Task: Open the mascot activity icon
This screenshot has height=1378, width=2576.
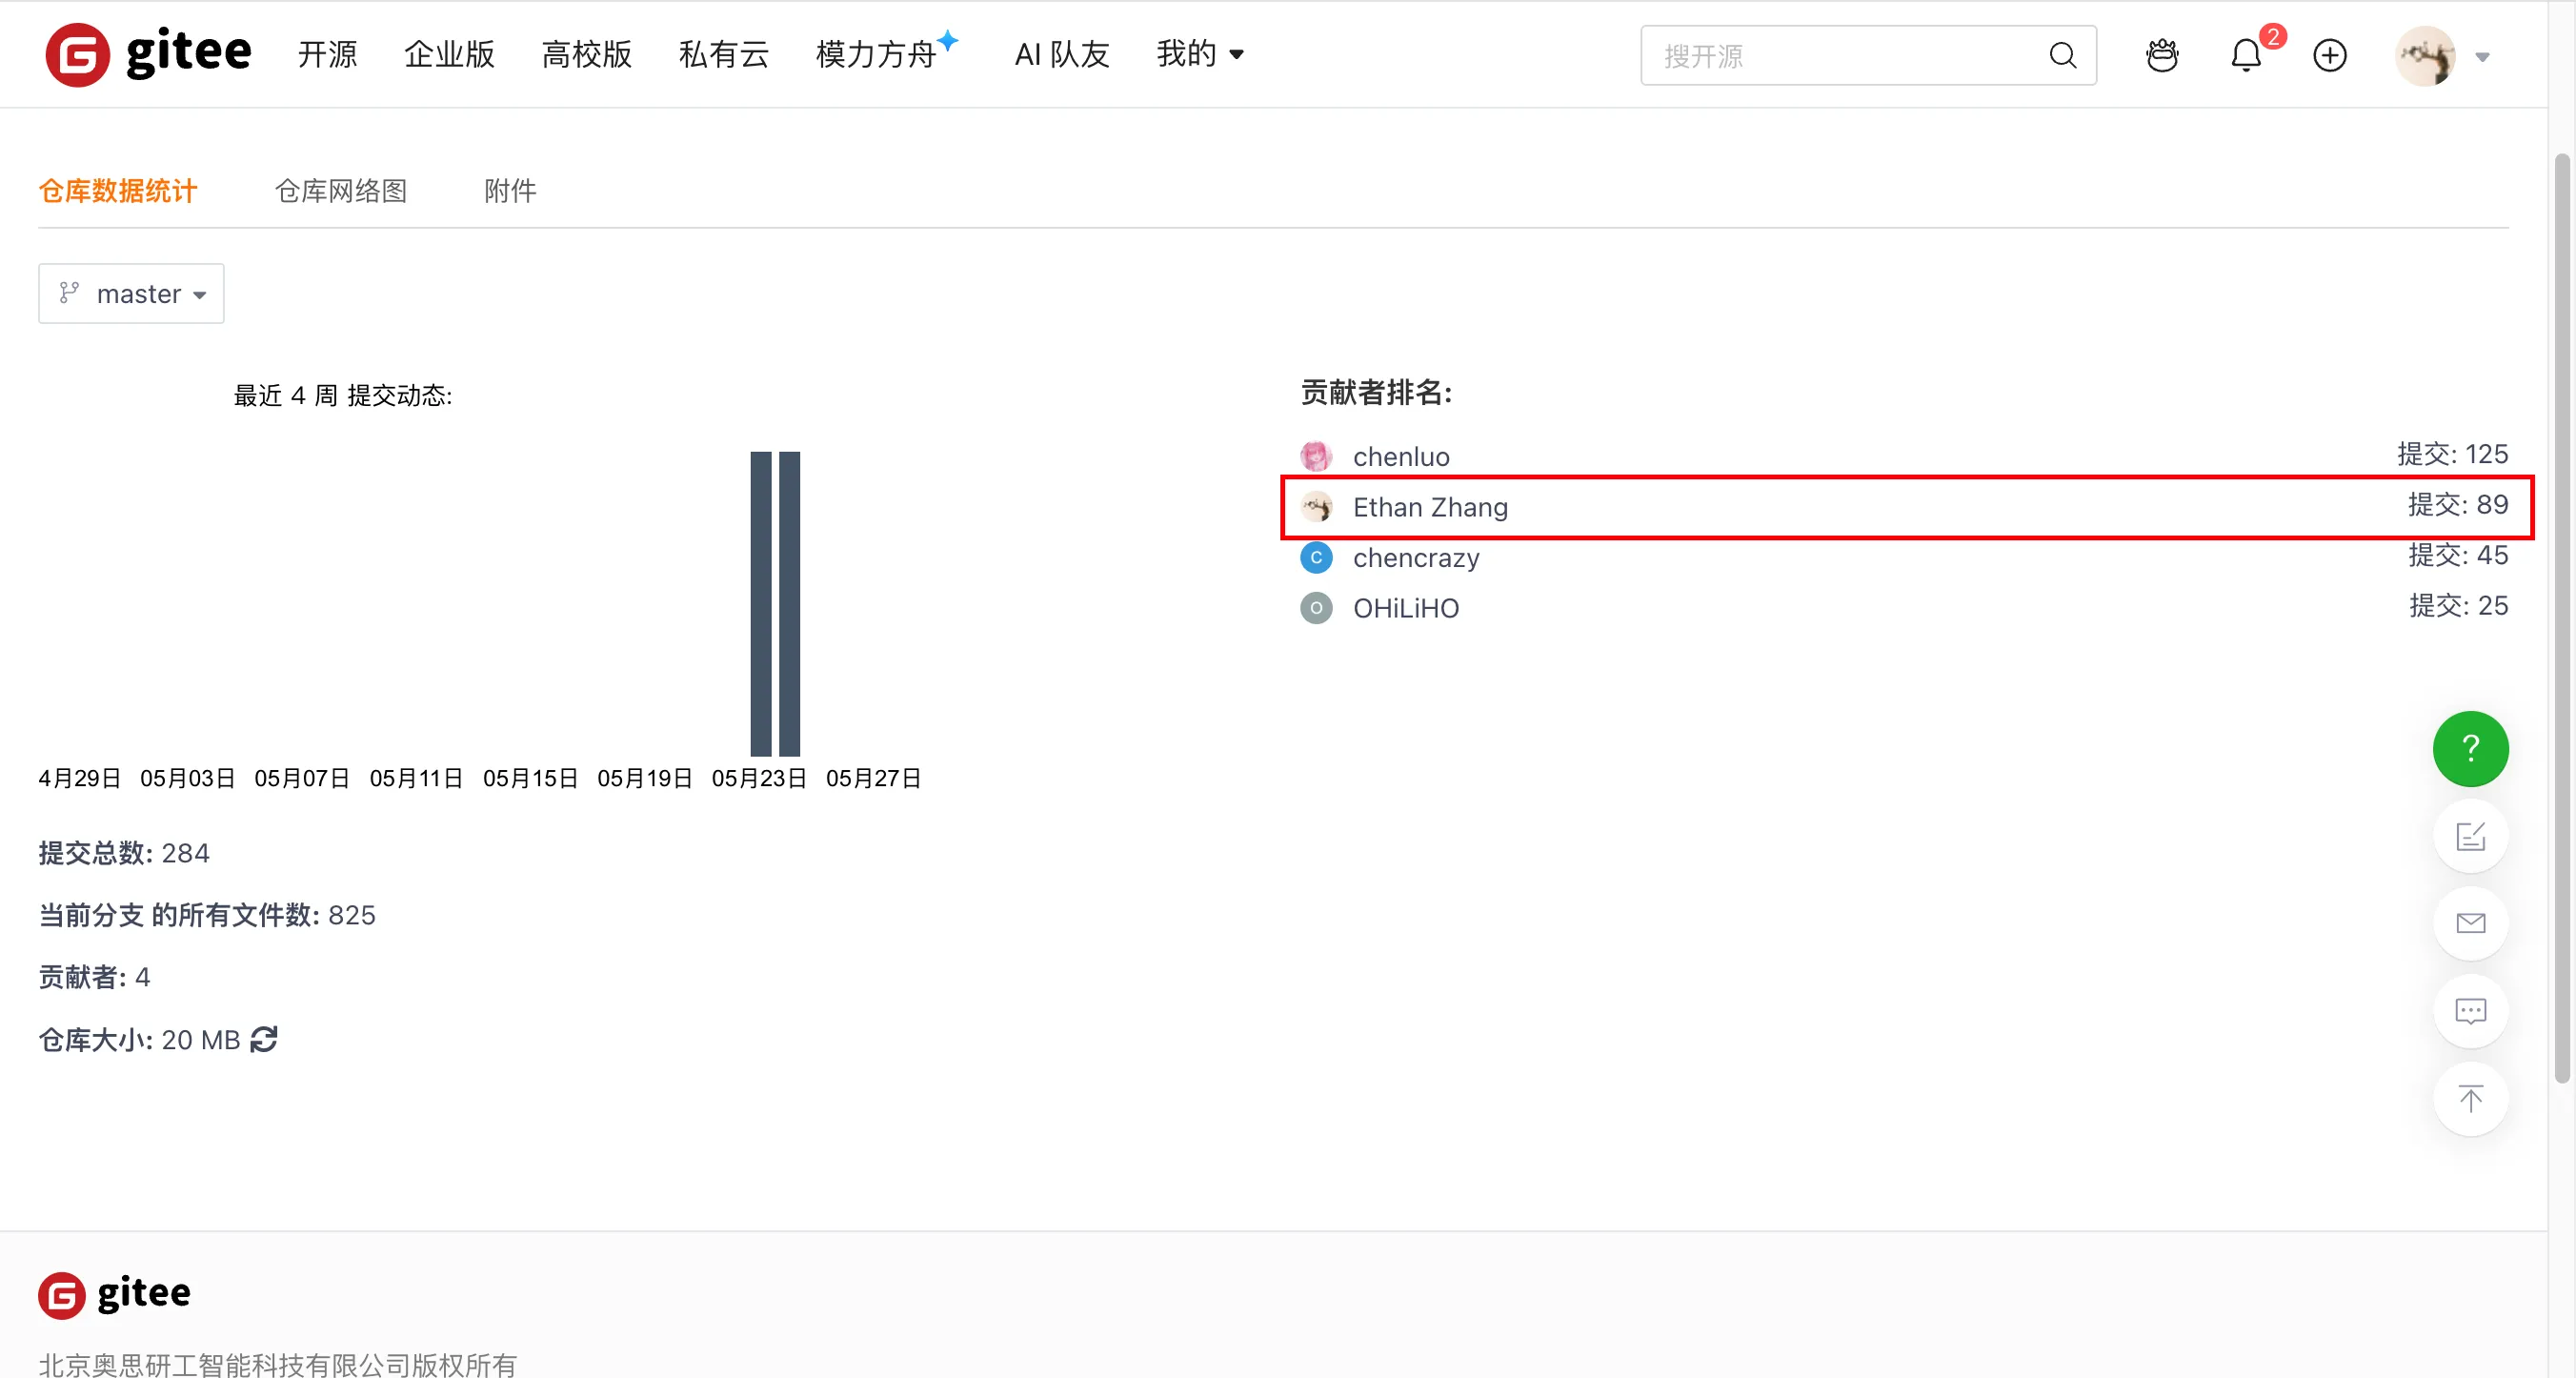Action: point(2162,55)
